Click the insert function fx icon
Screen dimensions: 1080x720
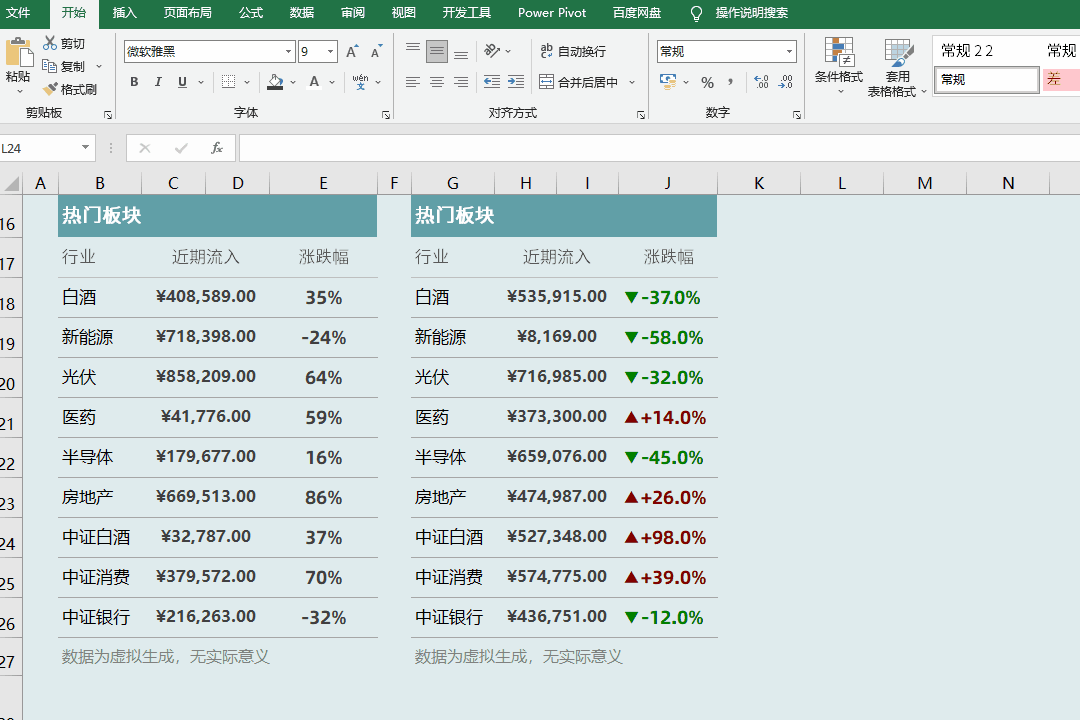click(x=216, y=148)
